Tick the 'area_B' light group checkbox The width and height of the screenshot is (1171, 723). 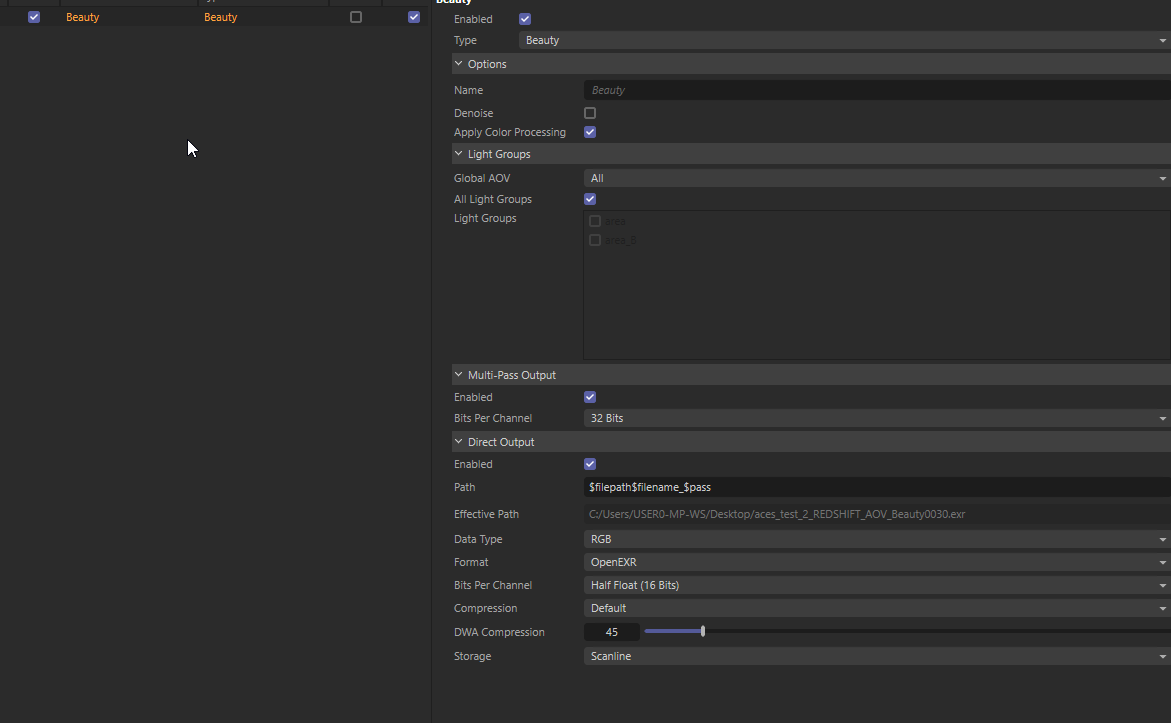[x=594, y=240]
